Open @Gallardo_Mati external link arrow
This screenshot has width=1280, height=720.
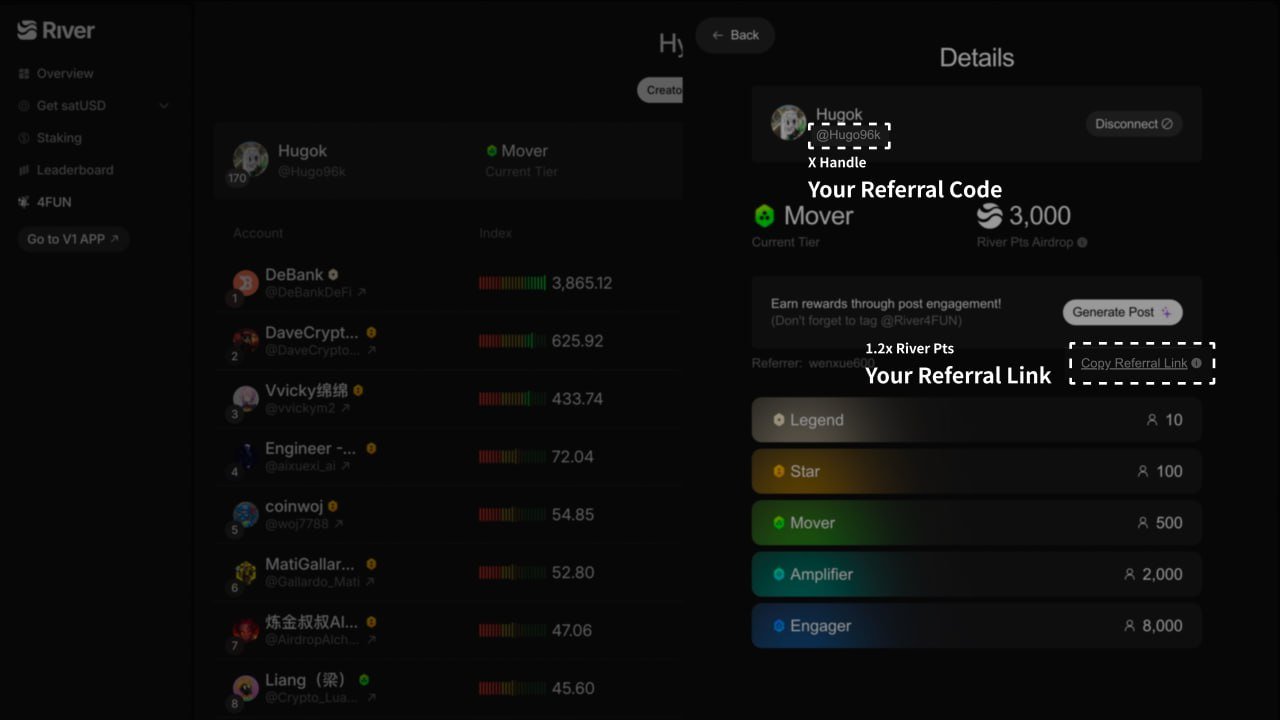coord(370,583)
